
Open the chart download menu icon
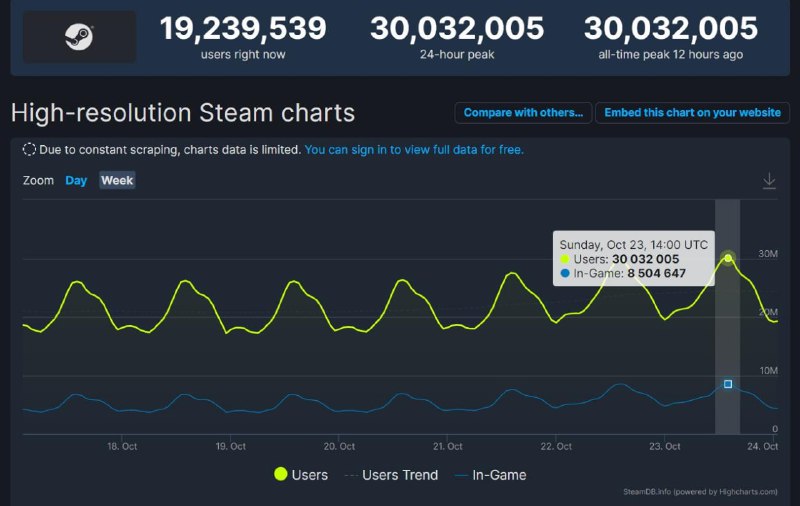(x=769, y=181)
